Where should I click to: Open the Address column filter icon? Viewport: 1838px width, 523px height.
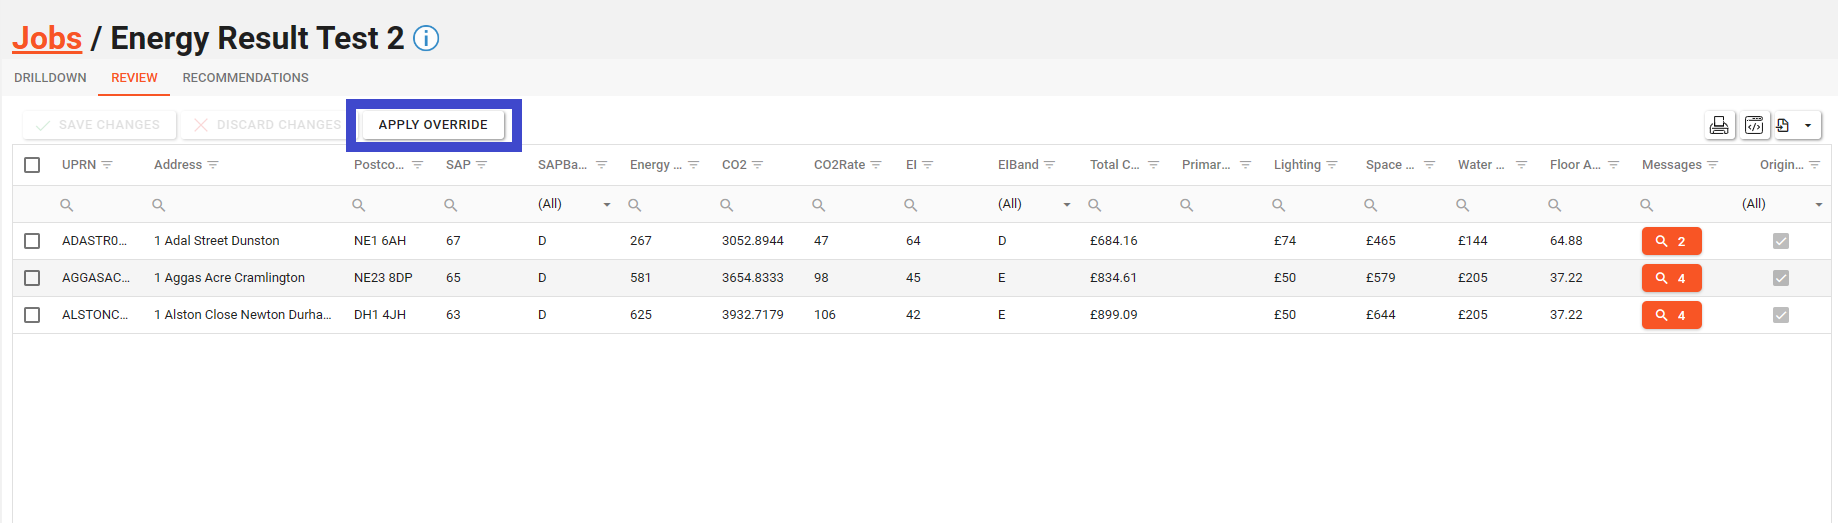(x=213, y=165)
